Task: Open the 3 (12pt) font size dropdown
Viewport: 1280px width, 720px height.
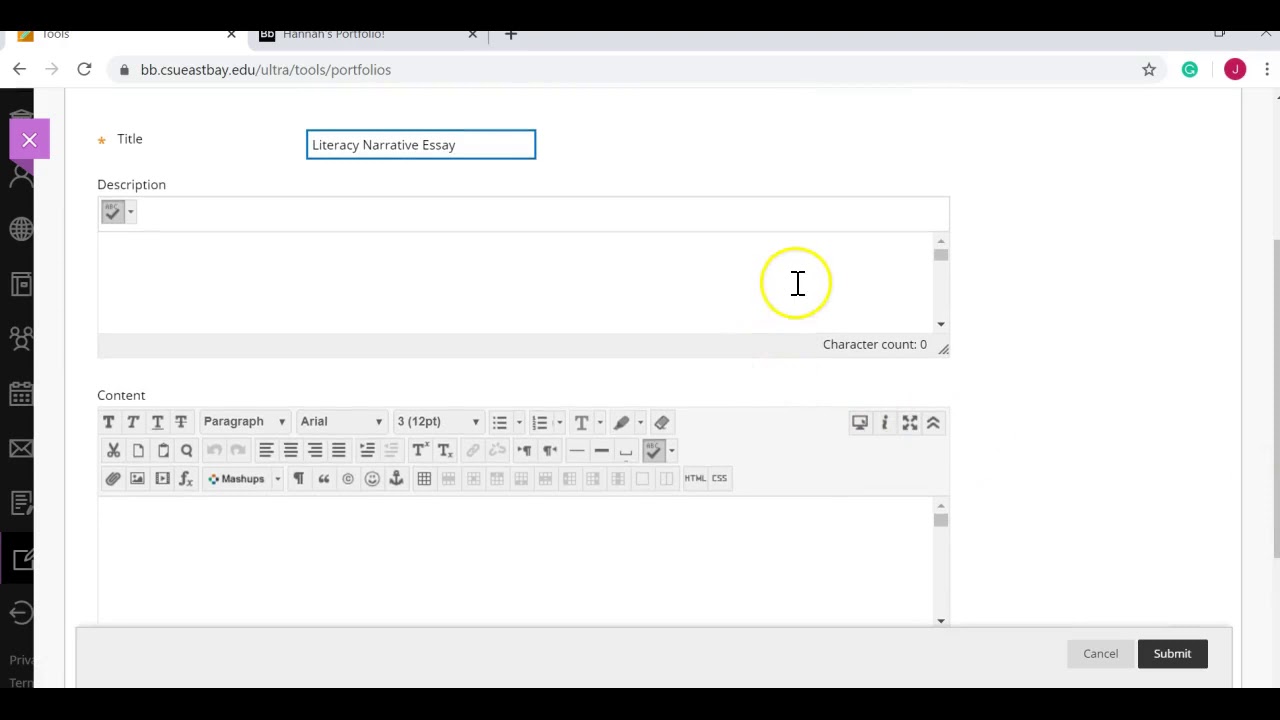Action: (x=438, y=422)
